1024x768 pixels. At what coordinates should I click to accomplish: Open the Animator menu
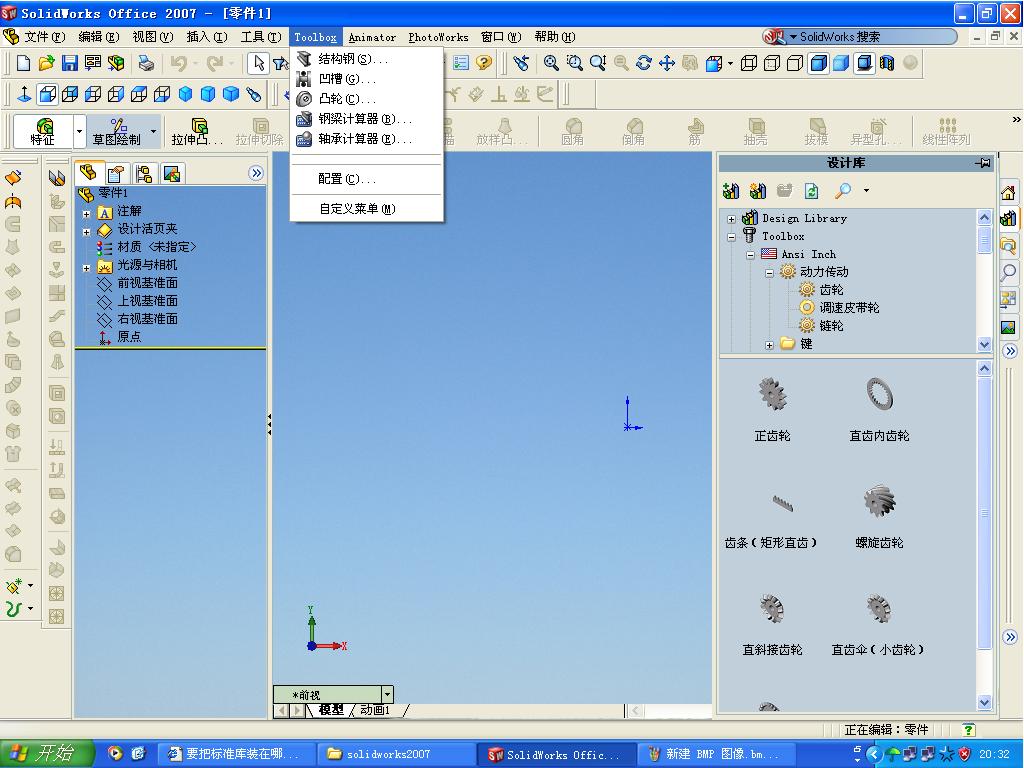pos(372,37)
